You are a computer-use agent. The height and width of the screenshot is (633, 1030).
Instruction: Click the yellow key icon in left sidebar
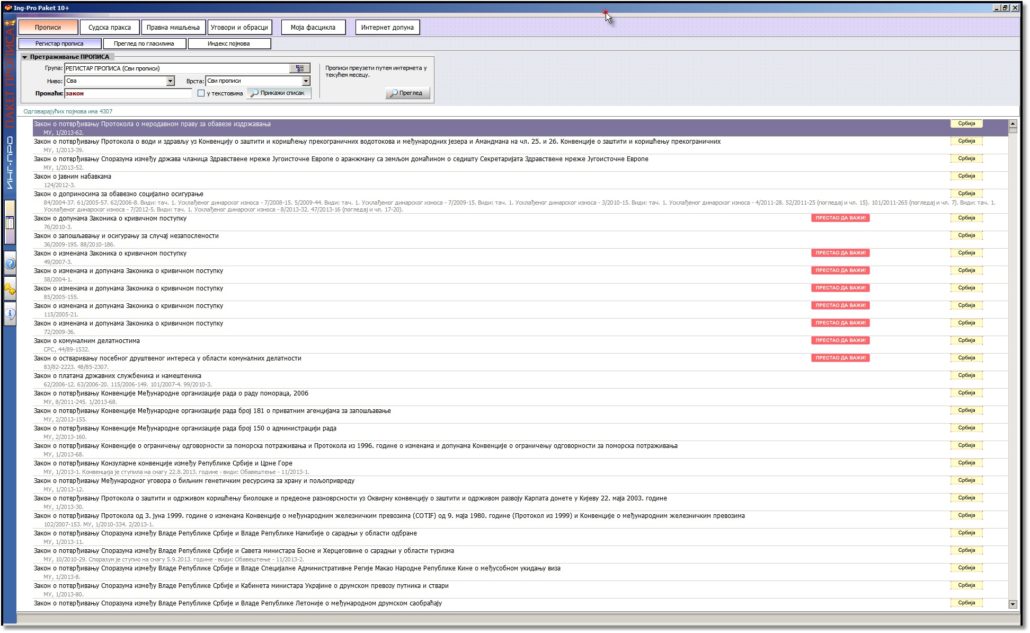tap(10, 289)
